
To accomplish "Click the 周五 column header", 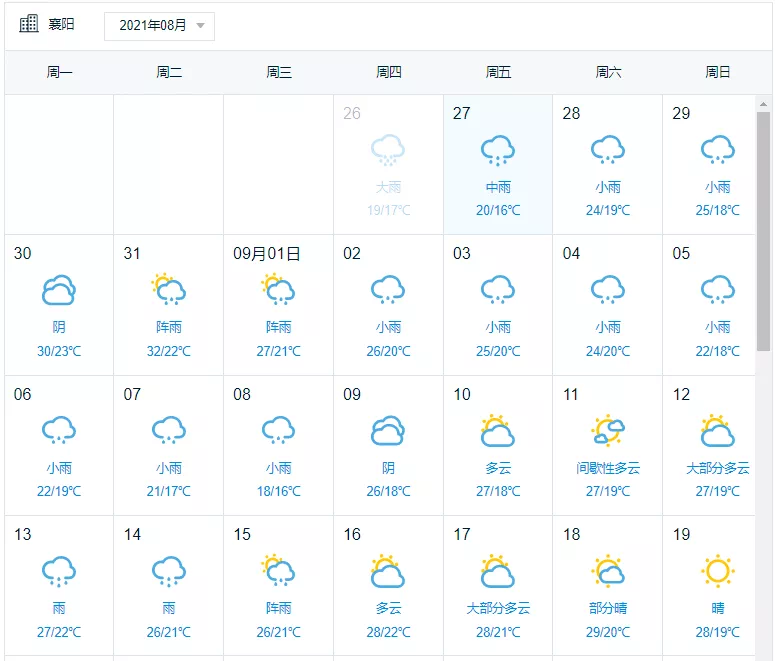I will (498, 72).
